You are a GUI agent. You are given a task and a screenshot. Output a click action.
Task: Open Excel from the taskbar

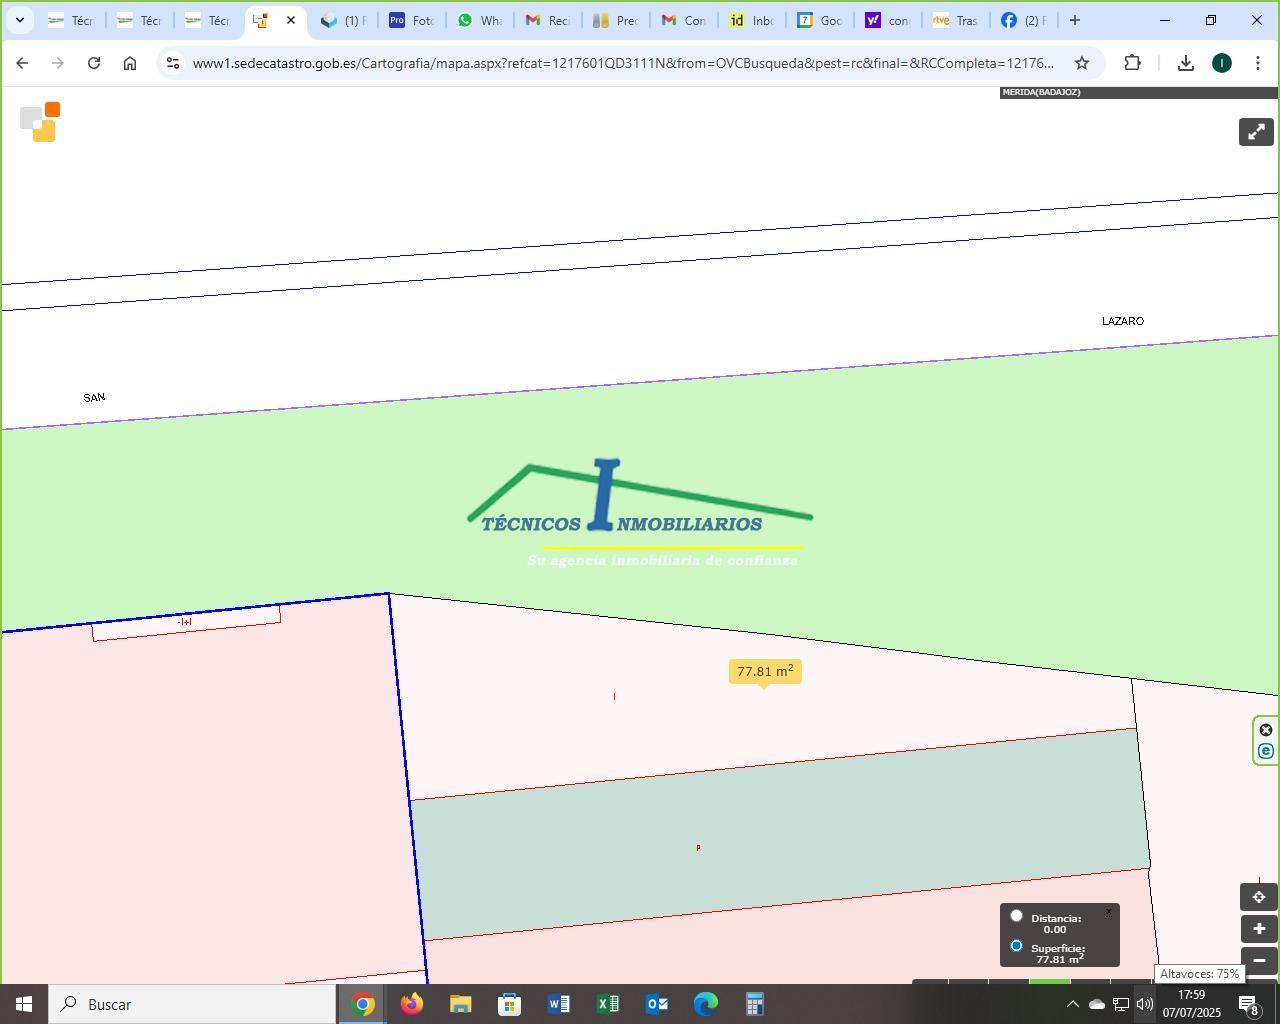point(608,1004)
